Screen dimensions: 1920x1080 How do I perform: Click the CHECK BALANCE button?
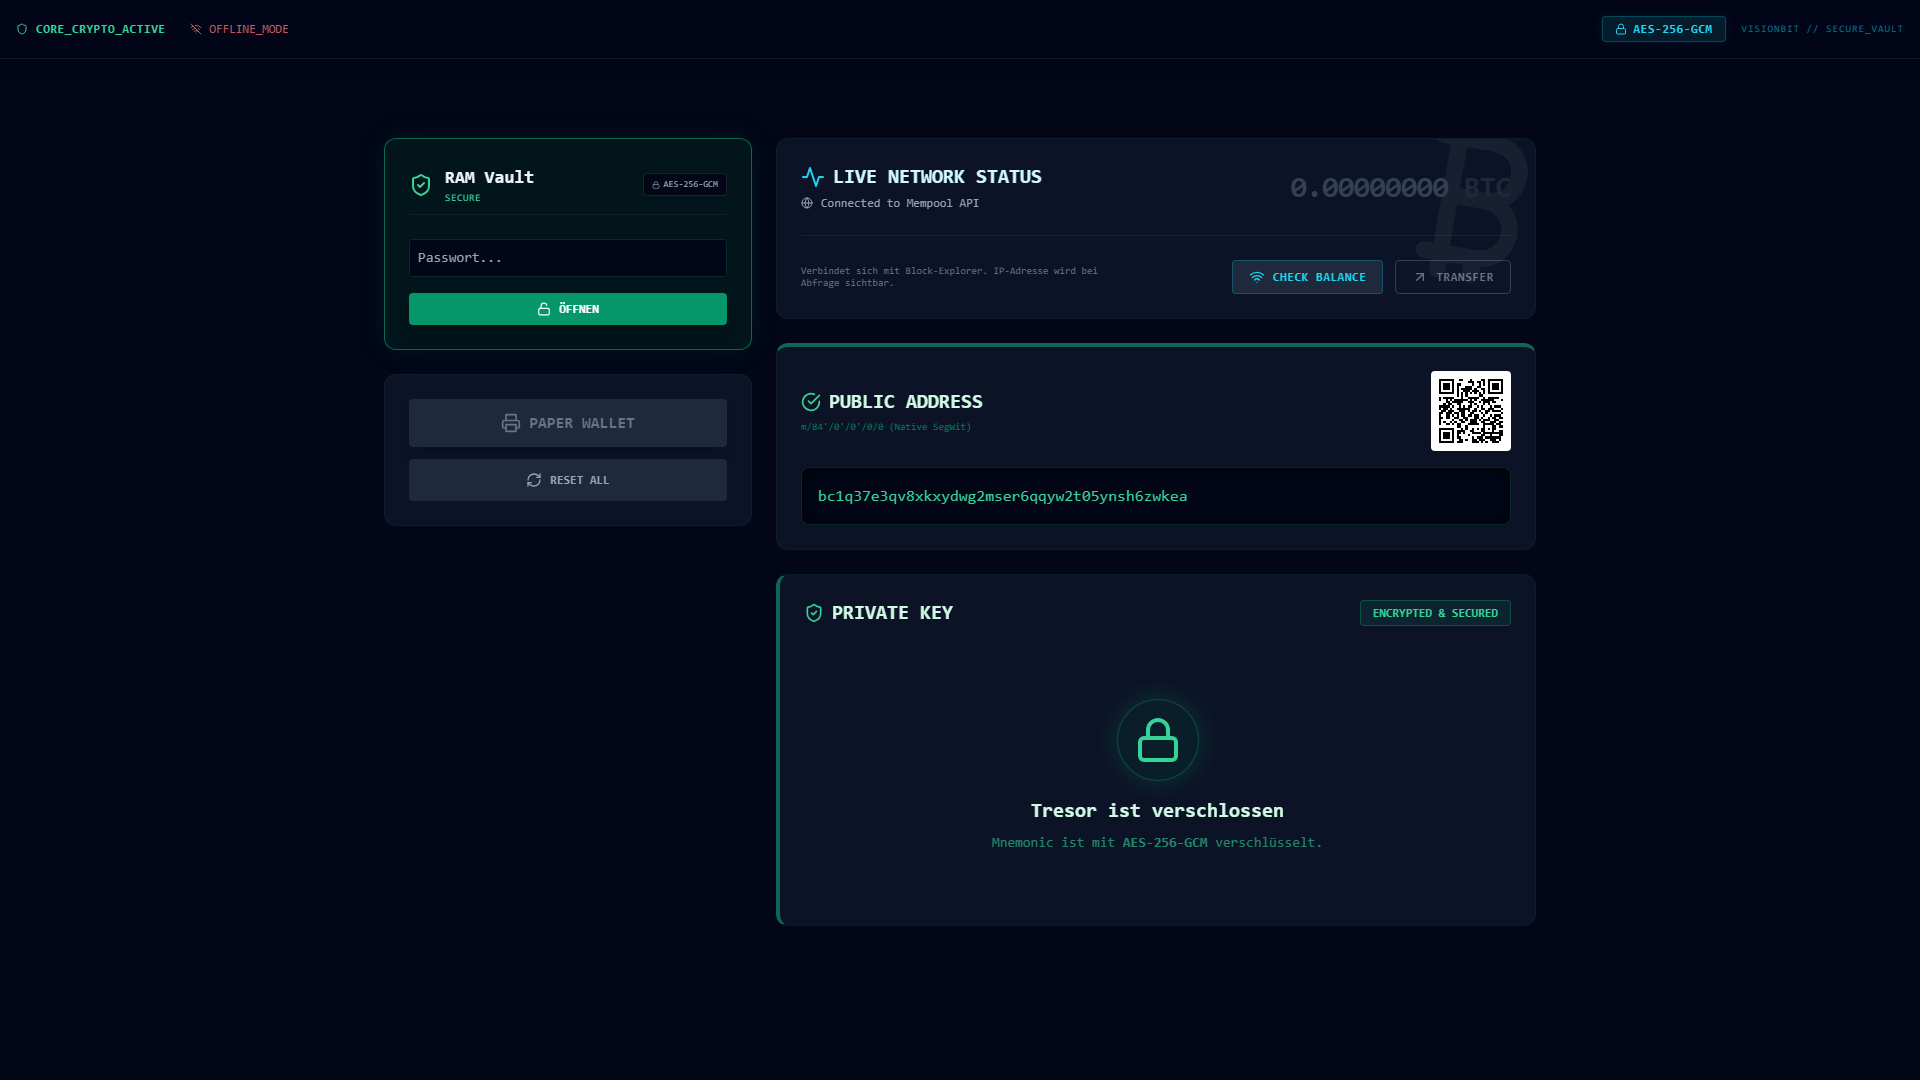(1306, 277)
